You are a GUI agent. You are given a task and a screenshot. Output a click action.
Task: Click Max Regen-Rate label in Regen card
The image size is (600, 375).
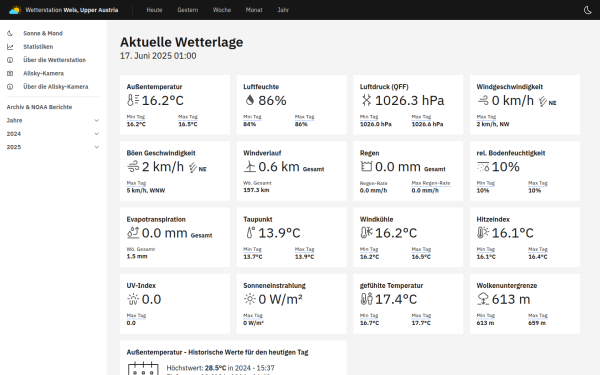pyautogui.click(x=431, y=183)
